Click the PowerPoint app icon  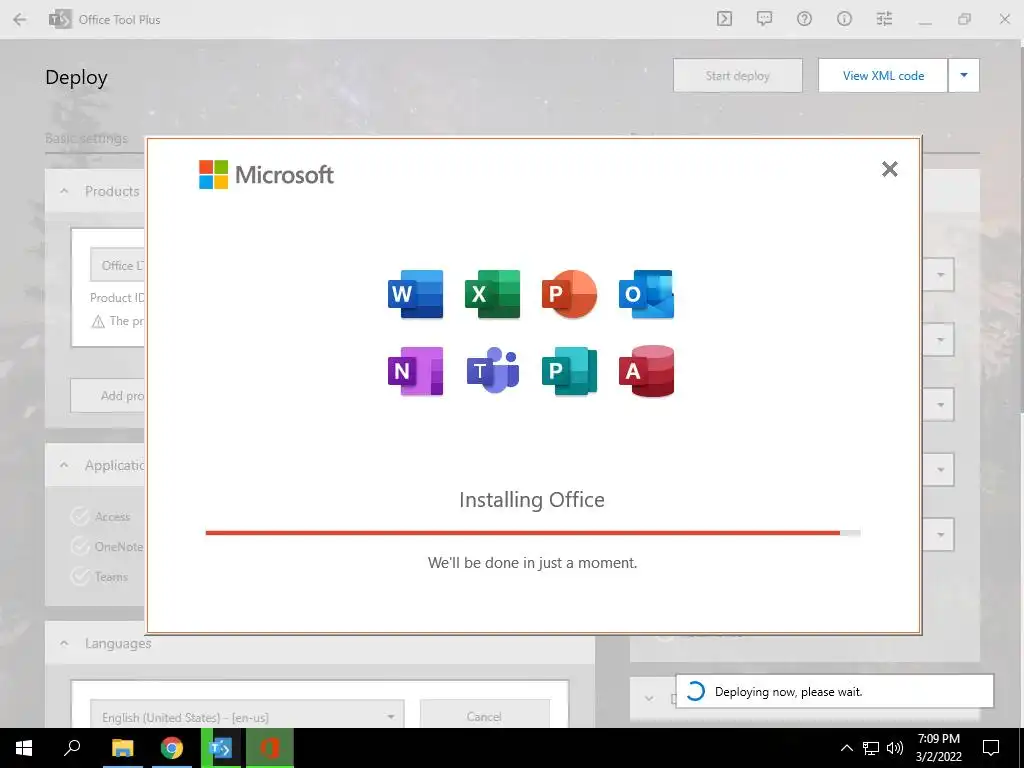point(569,294)
